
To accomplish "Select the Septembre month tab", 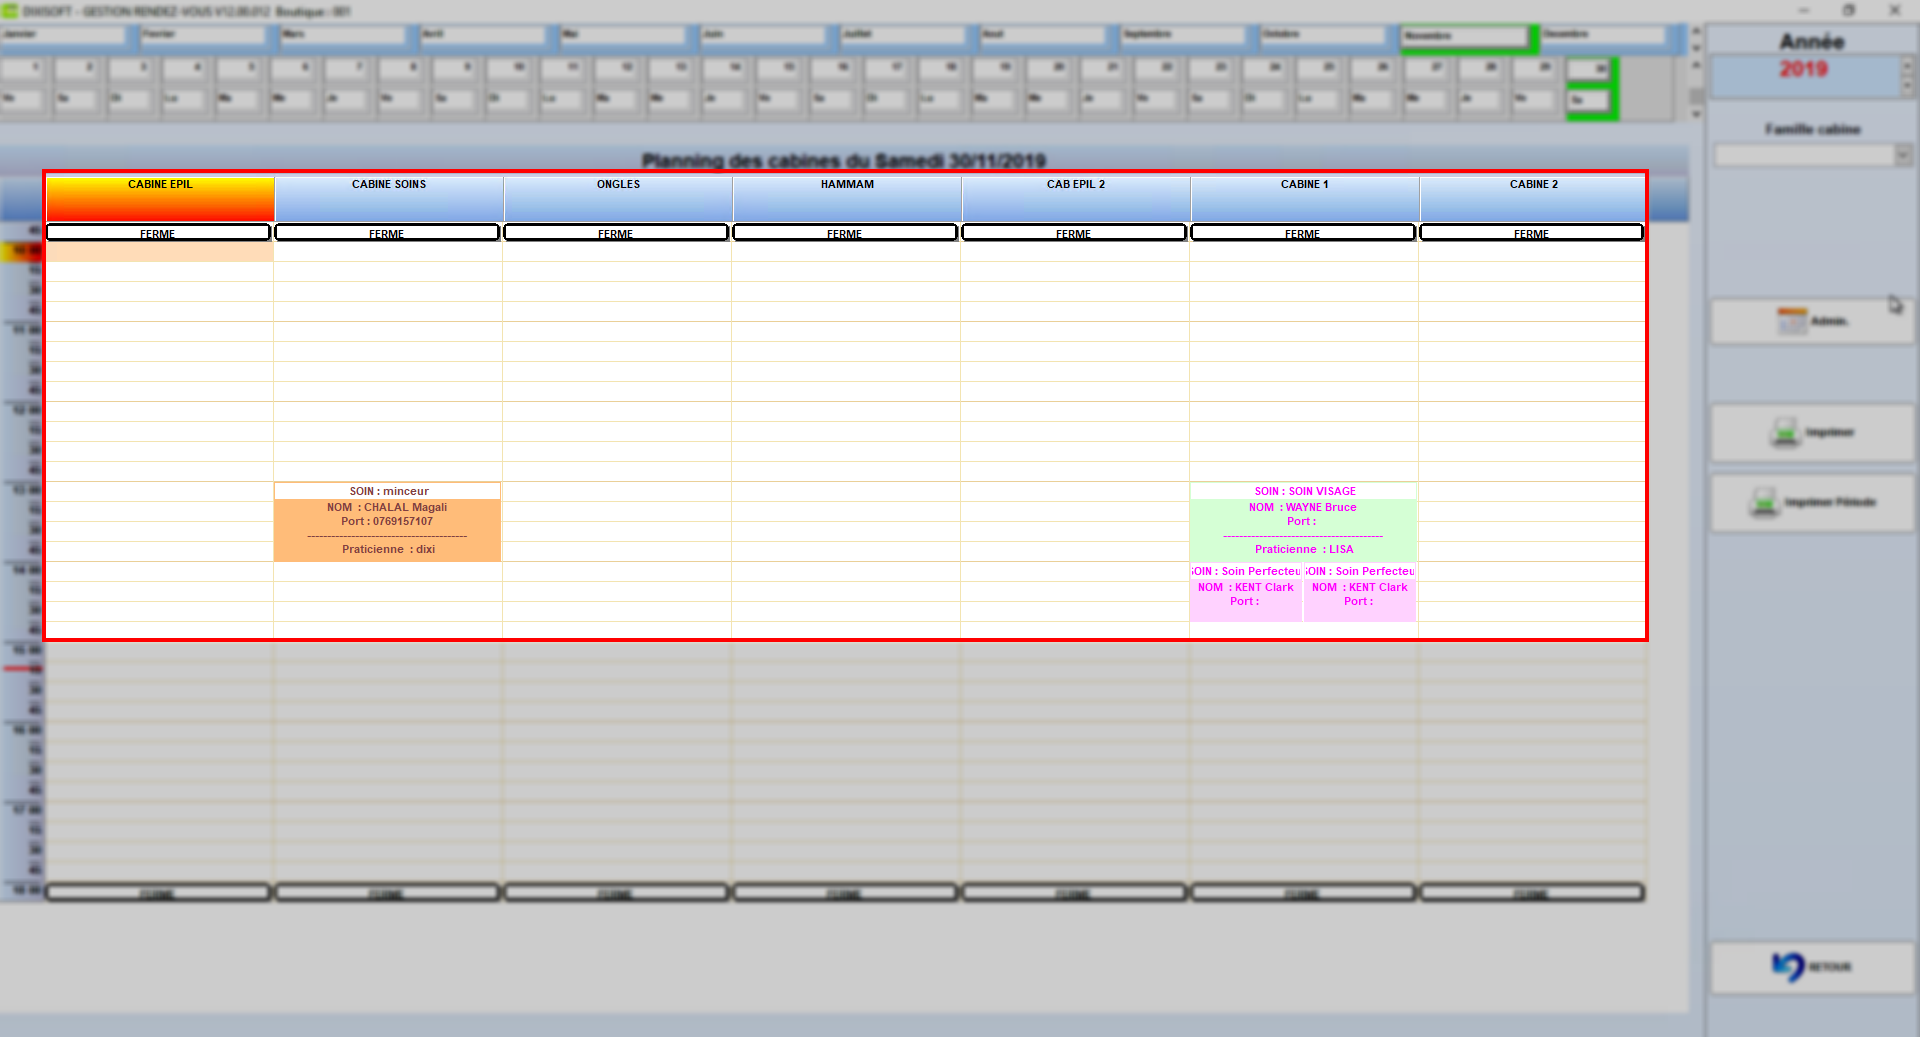I will (x=1183, y=35).
